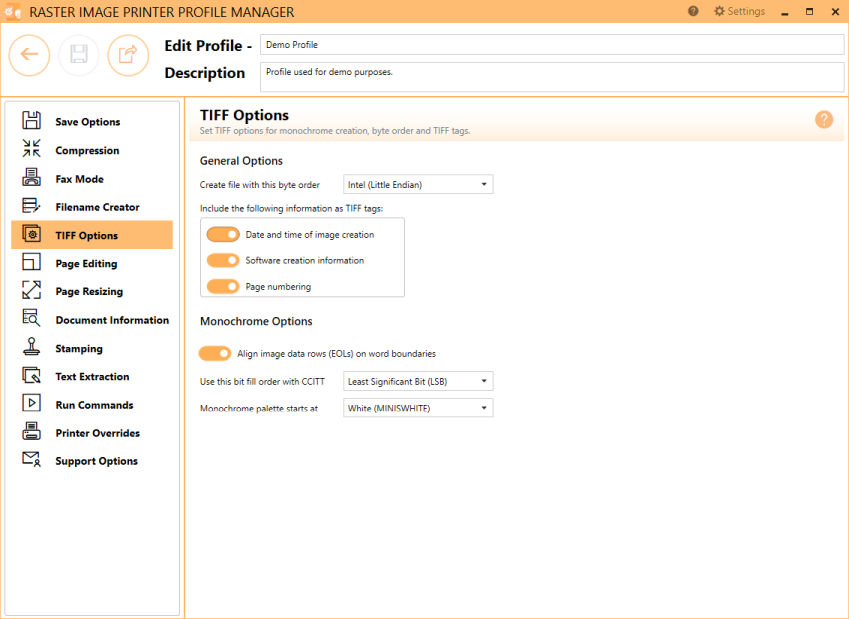Click the Save Options floppy icon
Viewport: 849px width, 619px height.
point(31,120)
